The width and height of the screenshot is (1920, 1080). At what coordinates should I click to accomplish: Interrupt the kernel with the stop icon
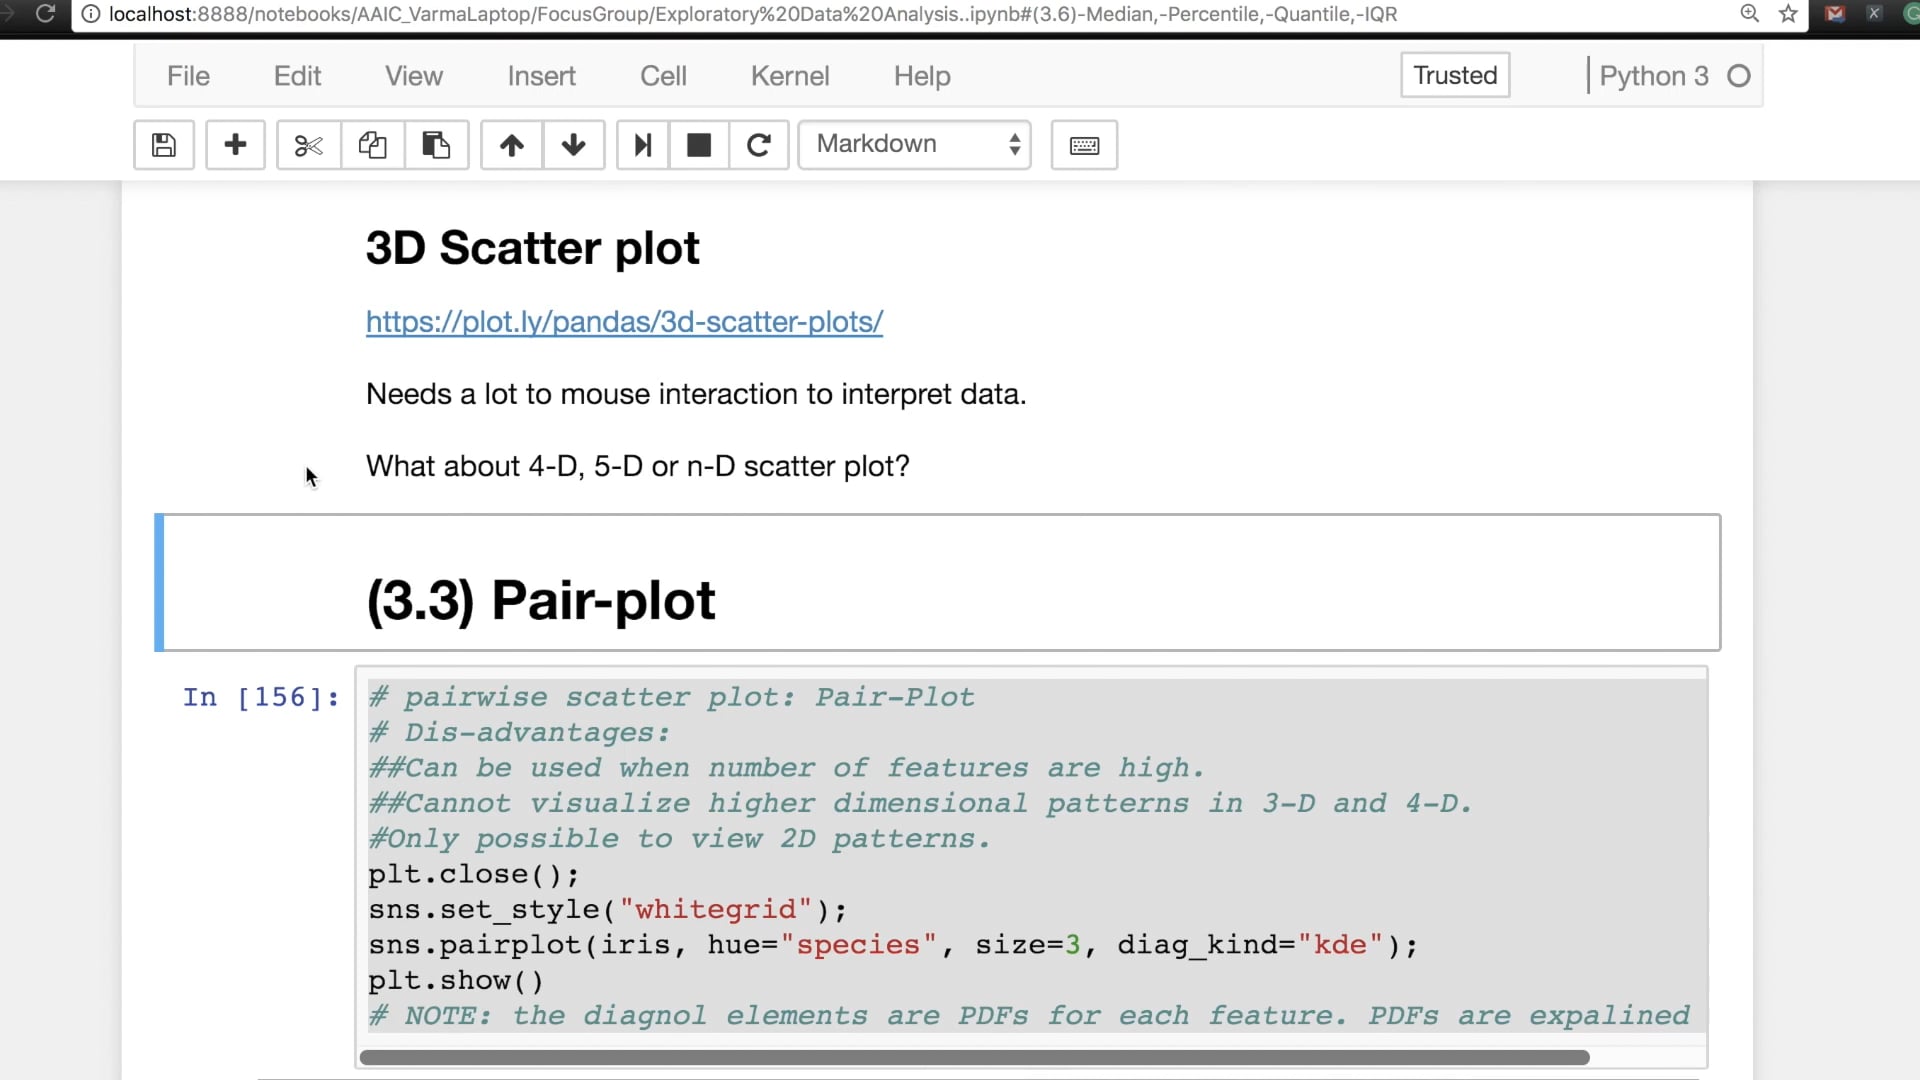(x=699, y=145)
